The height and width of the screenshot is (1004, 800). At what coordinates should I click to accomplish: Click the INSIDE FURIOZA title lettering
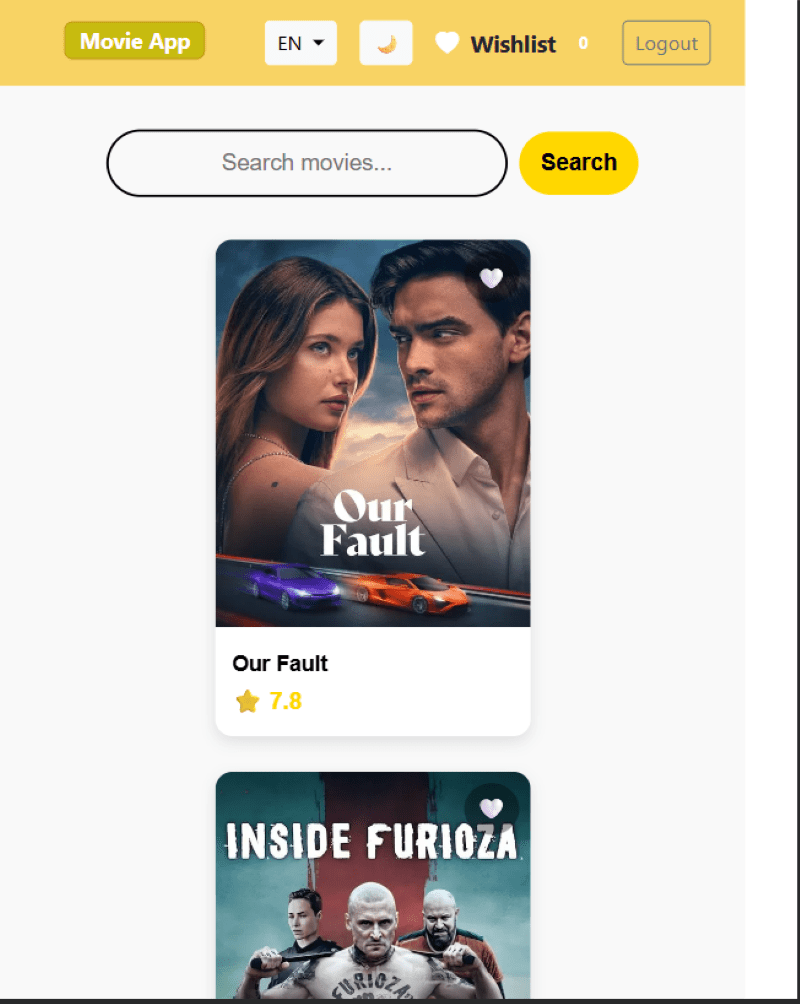tap(371, 840)
